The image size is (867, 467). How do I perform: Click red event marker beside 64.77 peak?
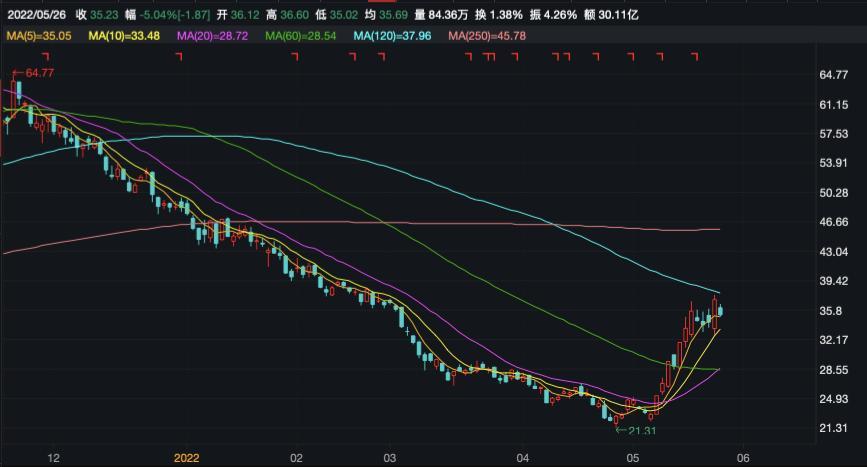coord(46,57)
